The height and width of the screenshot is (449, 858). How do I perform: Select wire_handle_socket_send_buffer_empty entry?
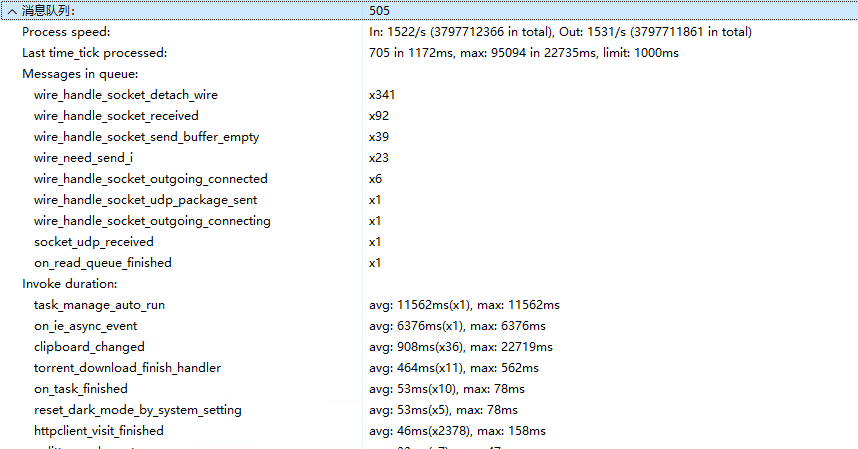click(x=139, y=137)
